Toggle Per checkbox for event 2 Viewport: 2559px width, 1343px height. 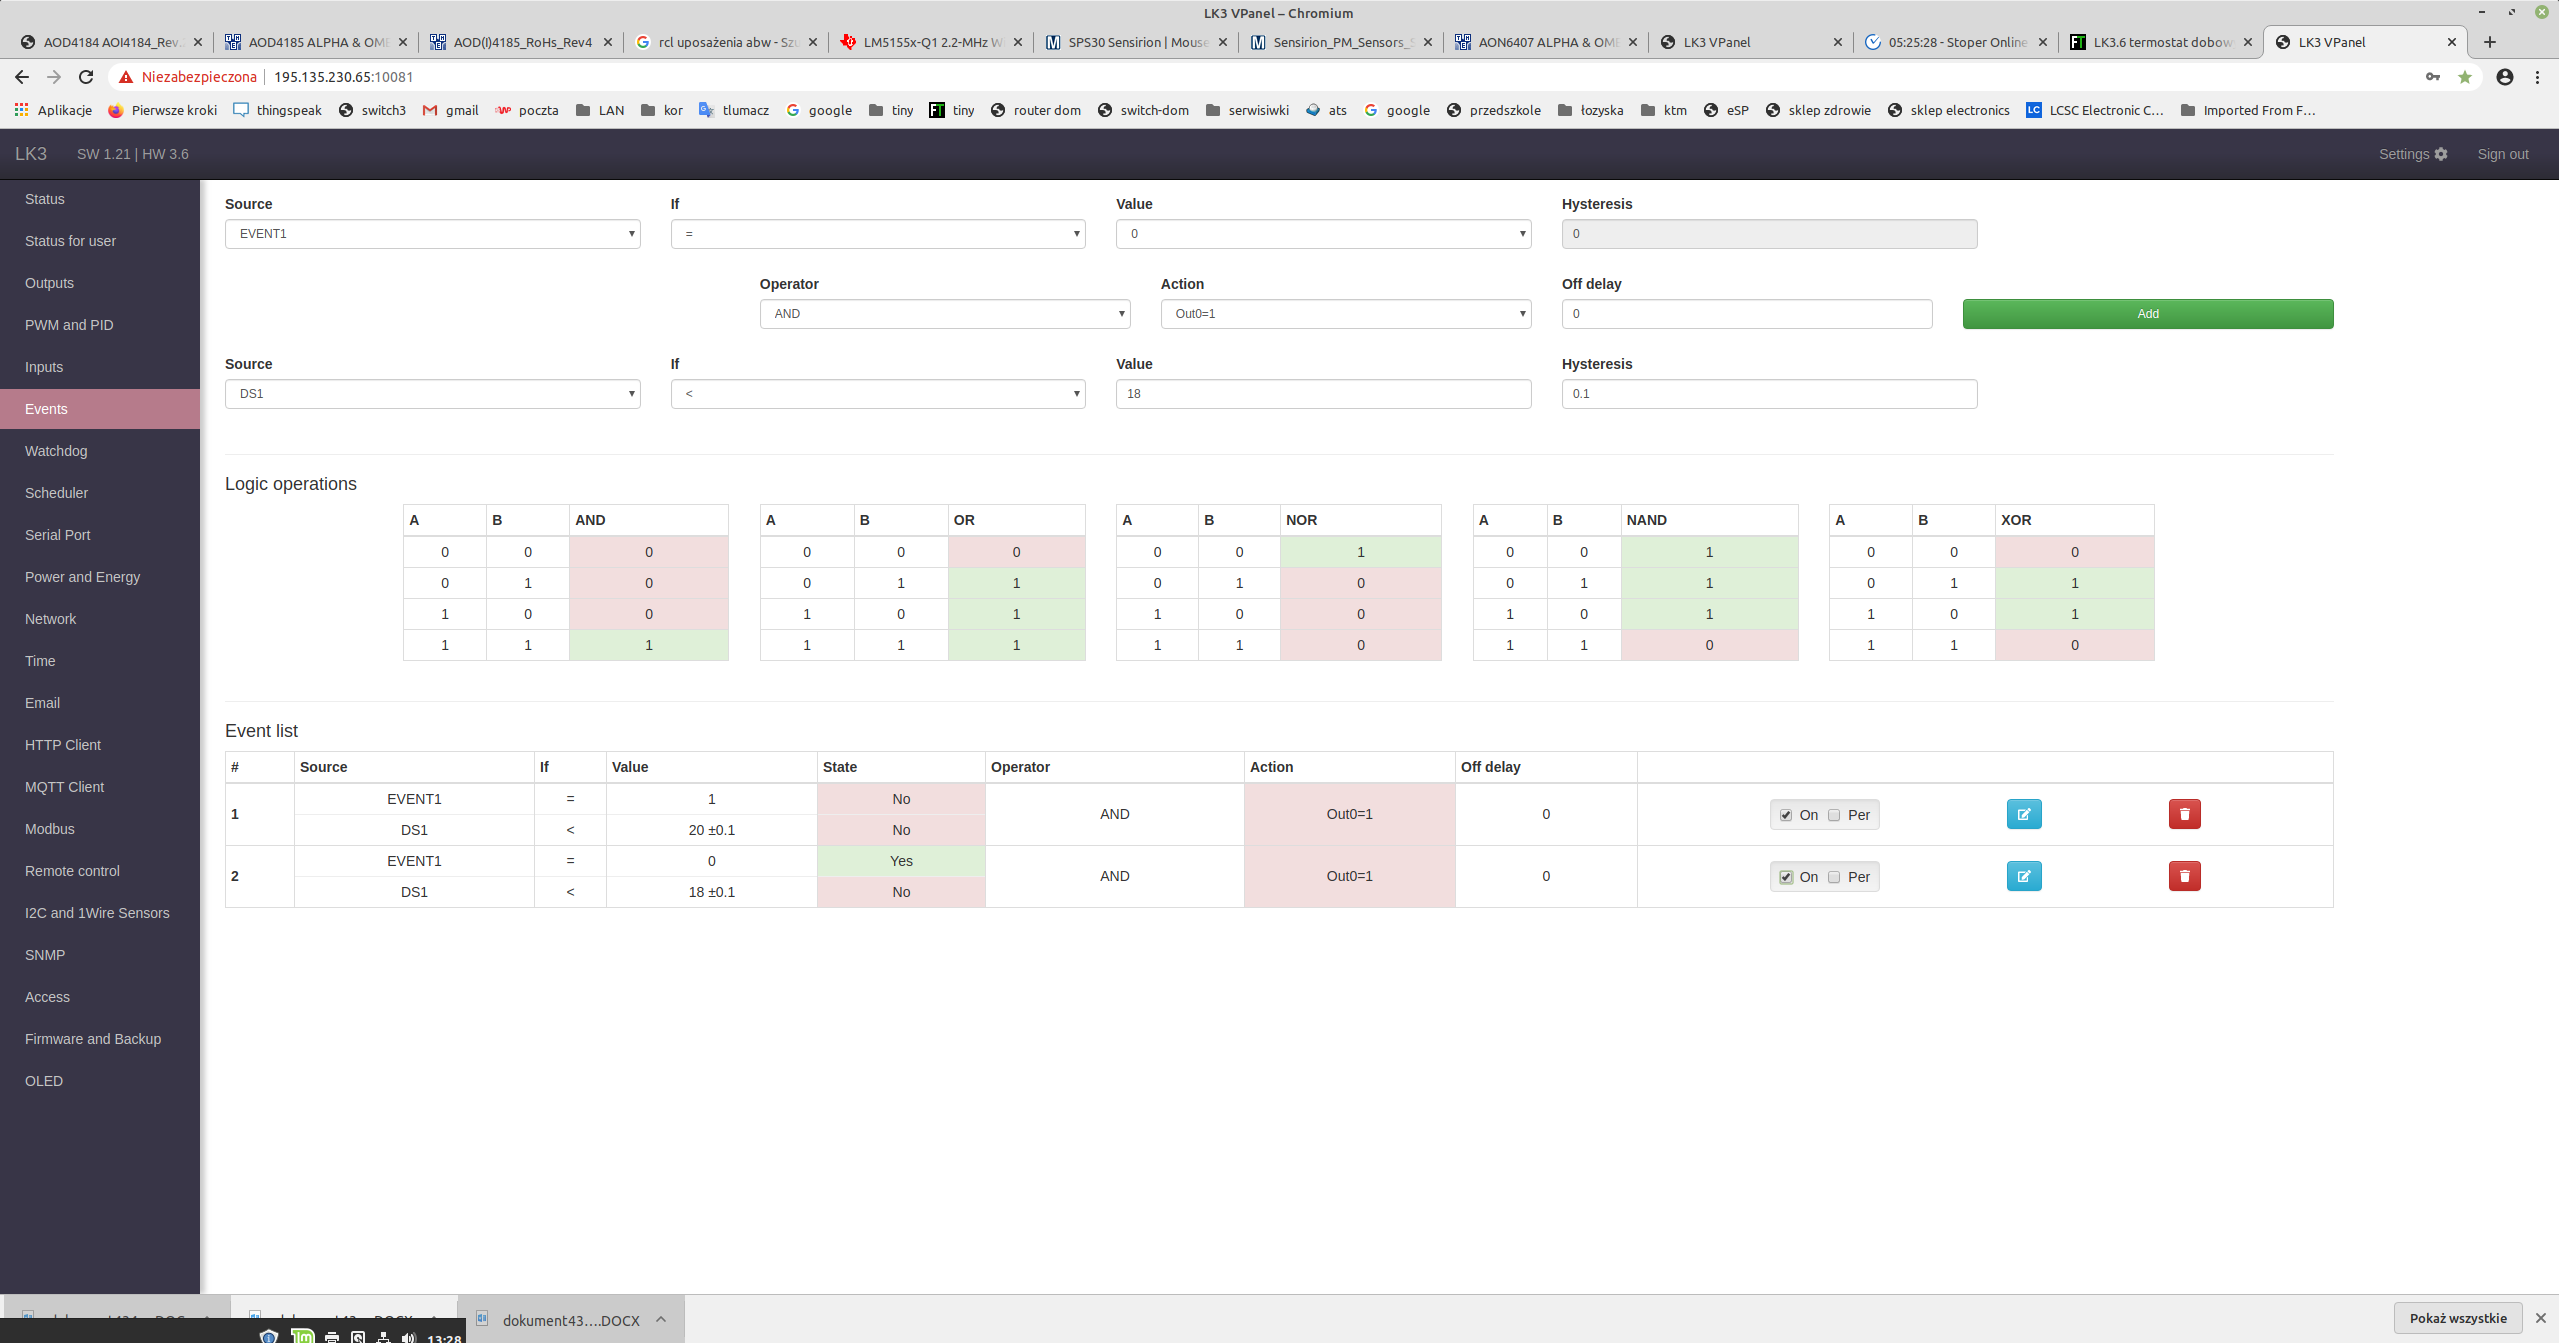(x=1834, y=877)
